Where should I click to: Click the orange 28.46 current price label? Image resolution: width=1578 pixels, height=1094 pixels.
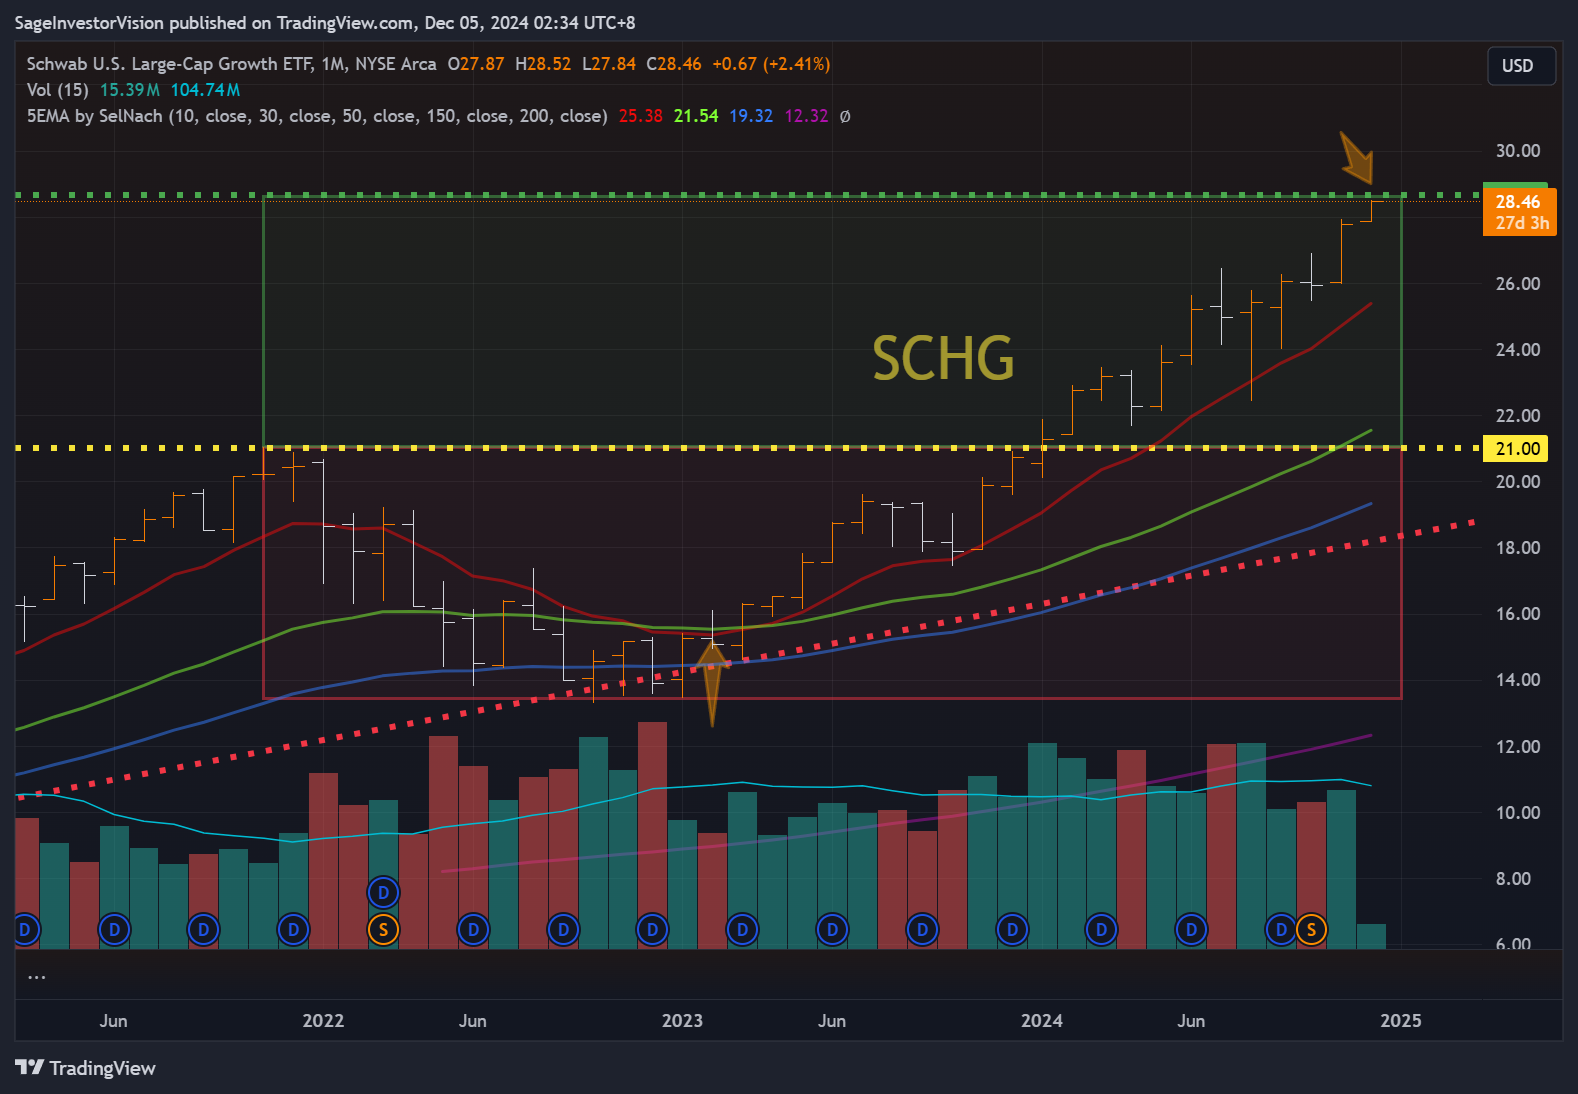(1519, 212)
